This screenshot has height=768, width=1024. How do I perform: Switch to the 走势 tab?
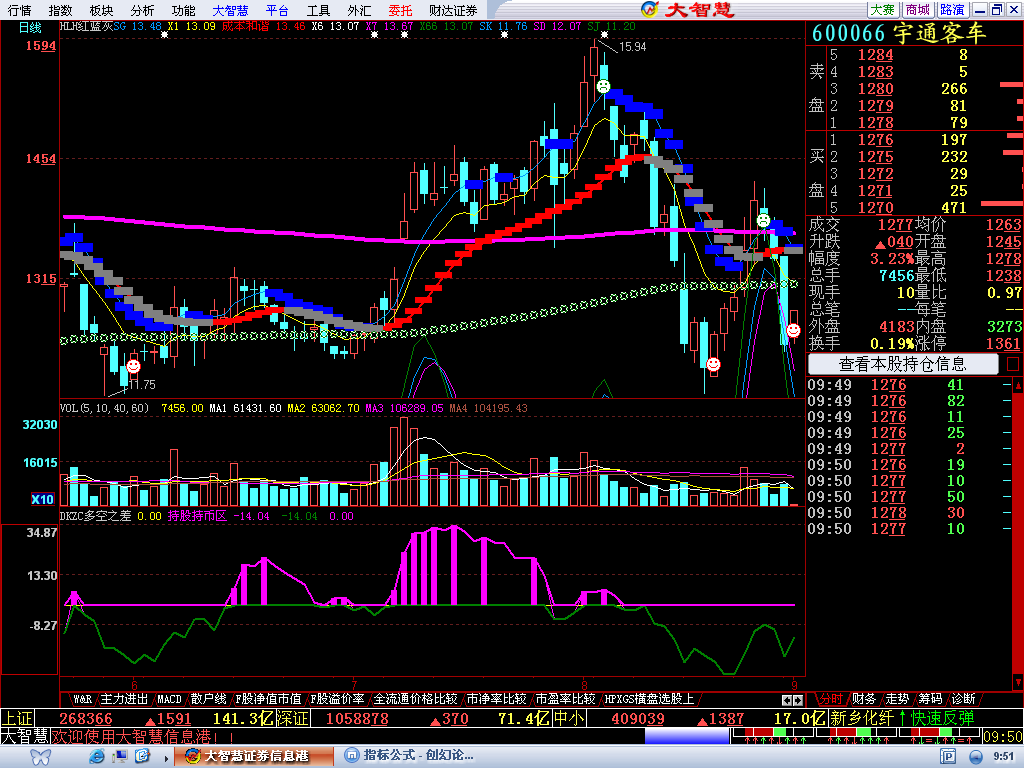[x=897, y=699]
